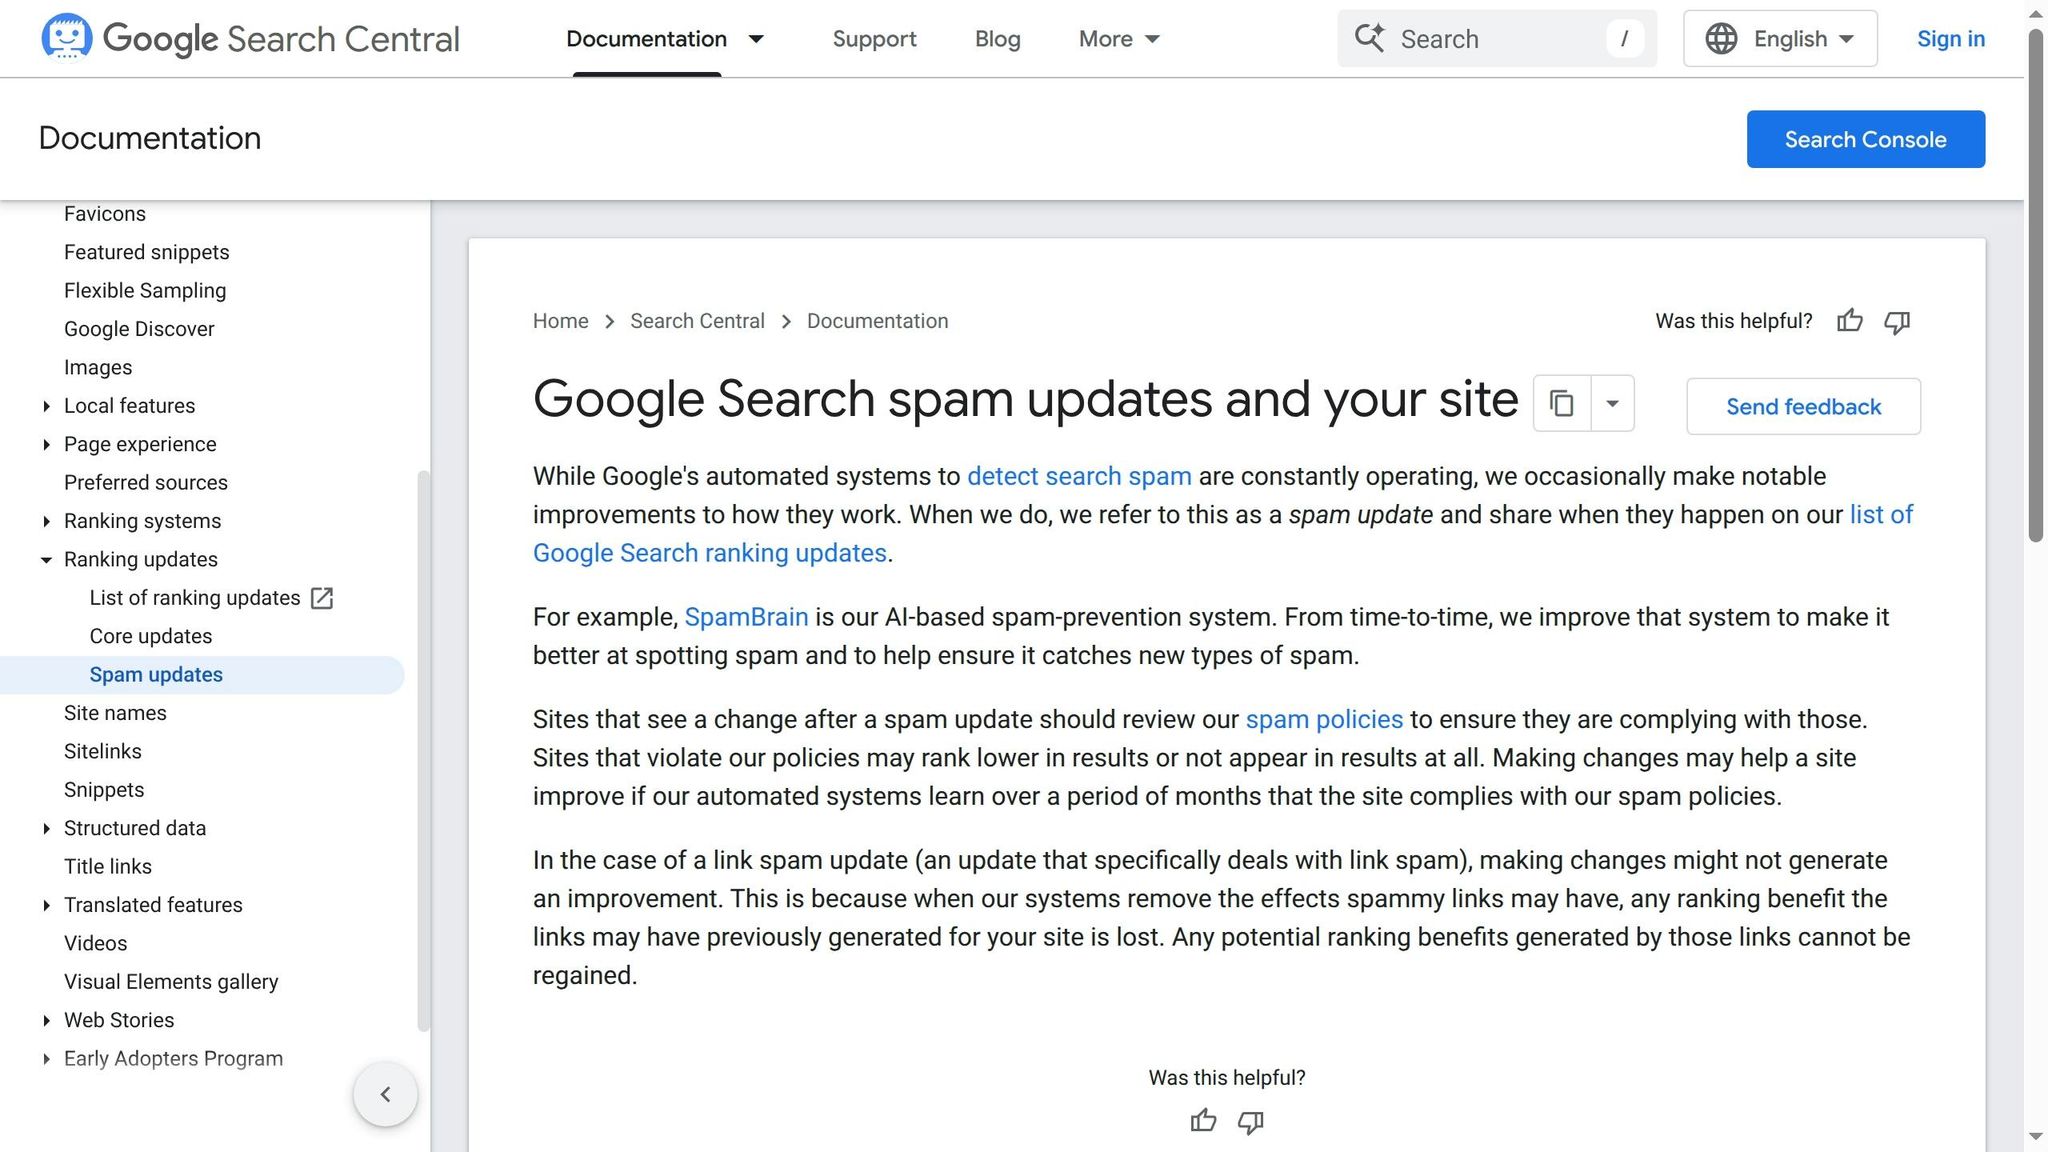Select Visual Elements gallery in sidebar

click(171, 982)
